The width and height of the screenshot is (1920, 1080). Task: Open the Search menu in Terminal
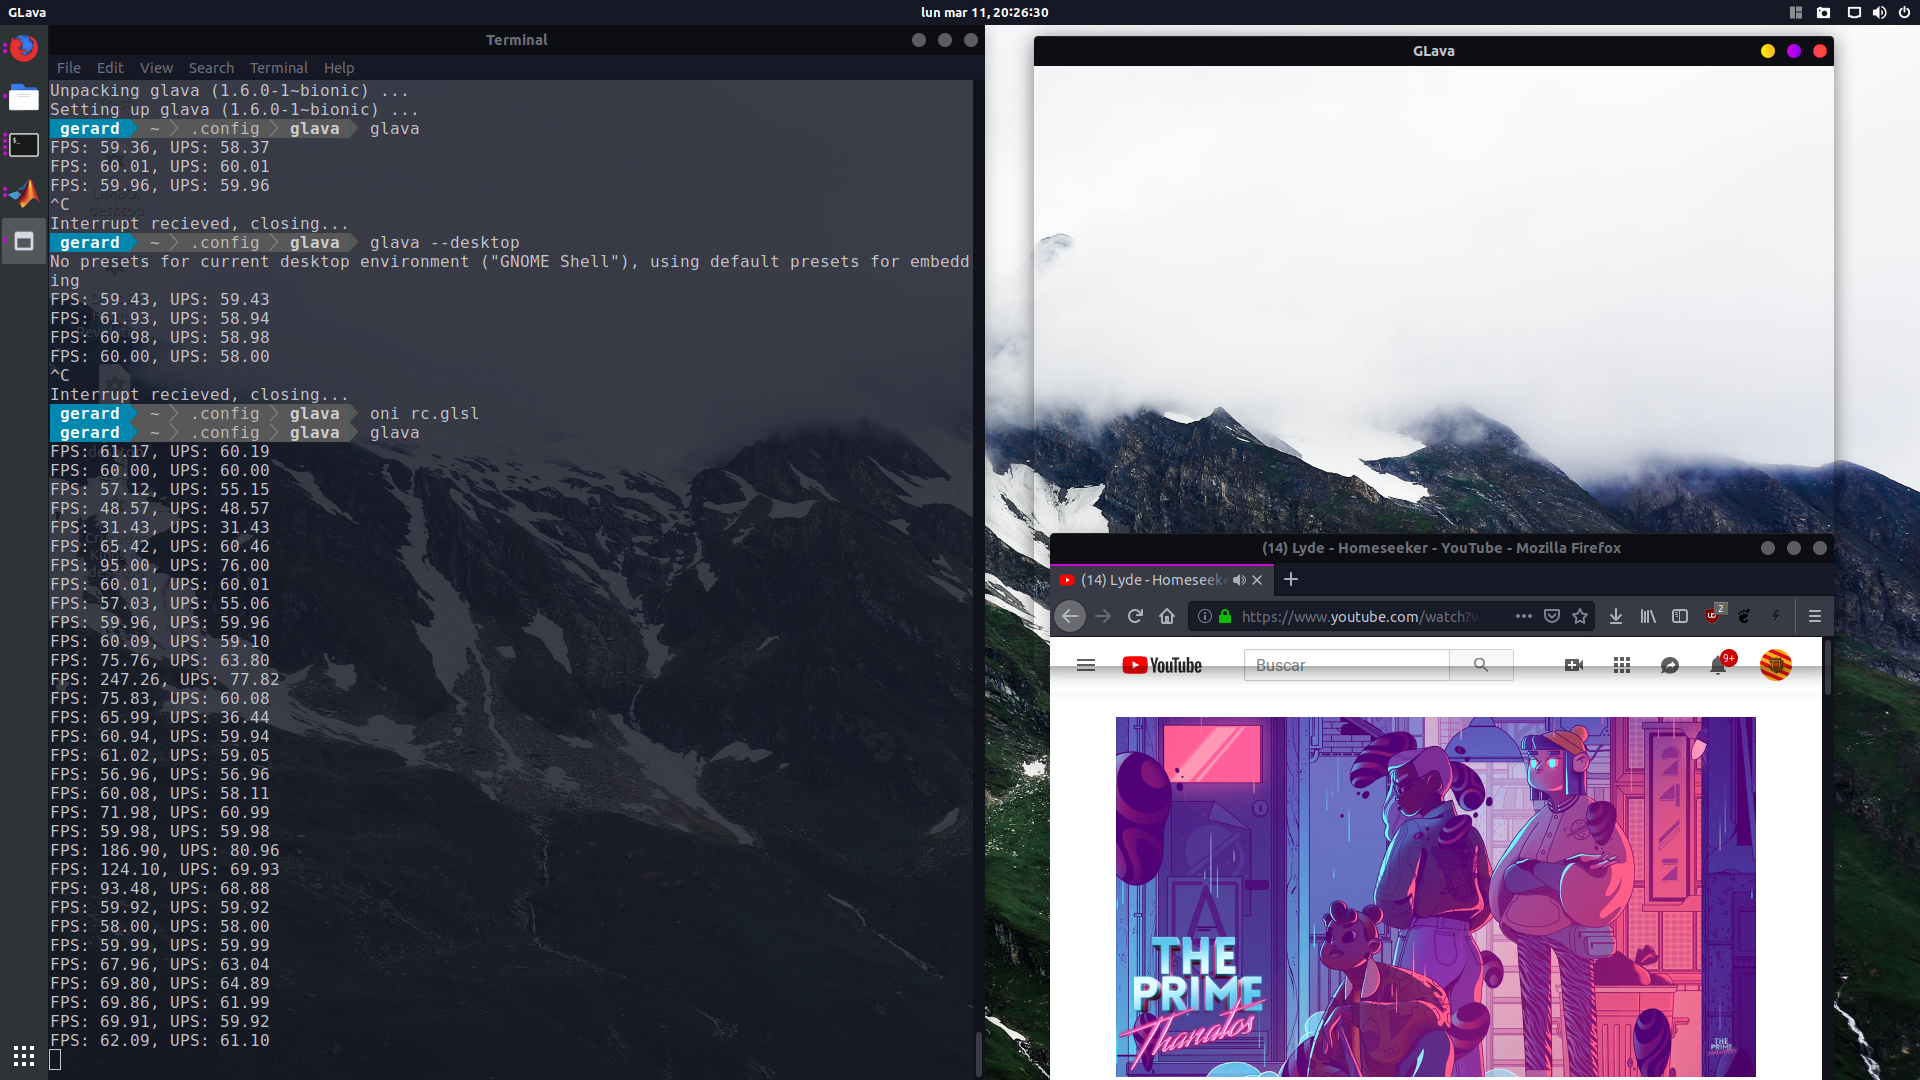(211, 67)
